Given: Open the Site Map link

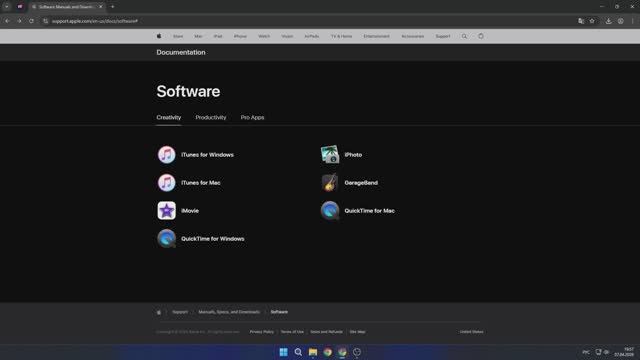Looking at the screenshot, I should (x=358, y=332).
